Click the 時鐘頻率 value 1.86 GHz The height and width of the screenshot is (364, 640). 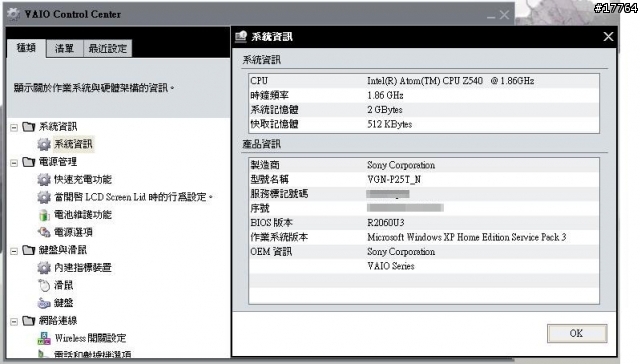click(385, 95)
